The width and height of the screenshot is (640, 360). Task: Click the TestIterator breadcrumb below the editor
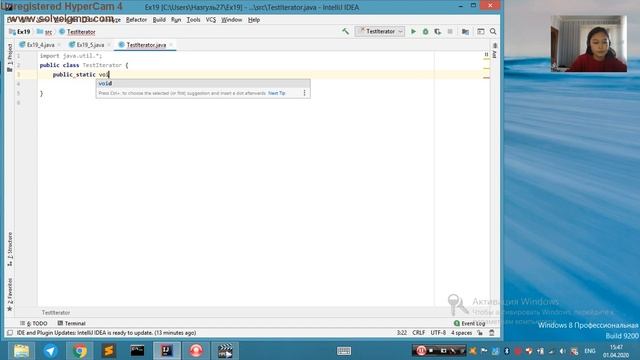coord(56,313)
